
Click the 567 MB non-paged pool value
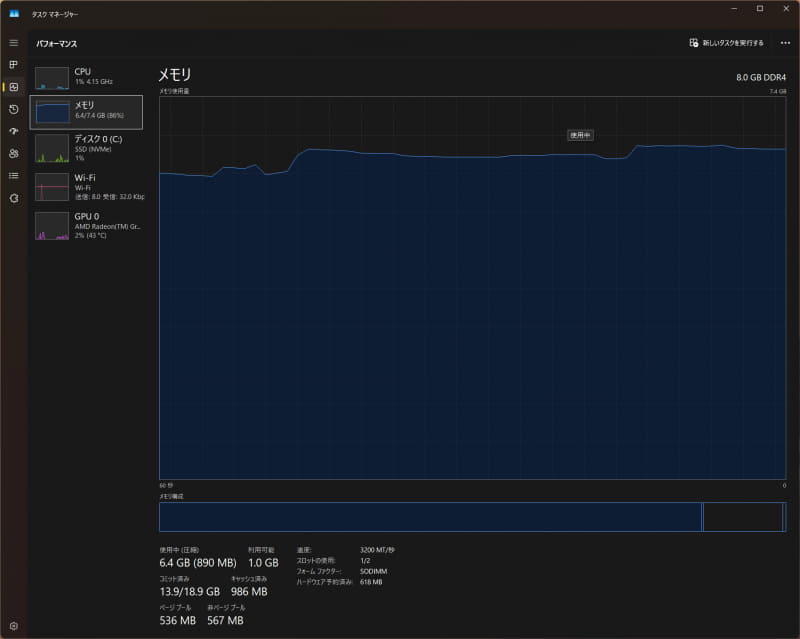pos(225,621)
